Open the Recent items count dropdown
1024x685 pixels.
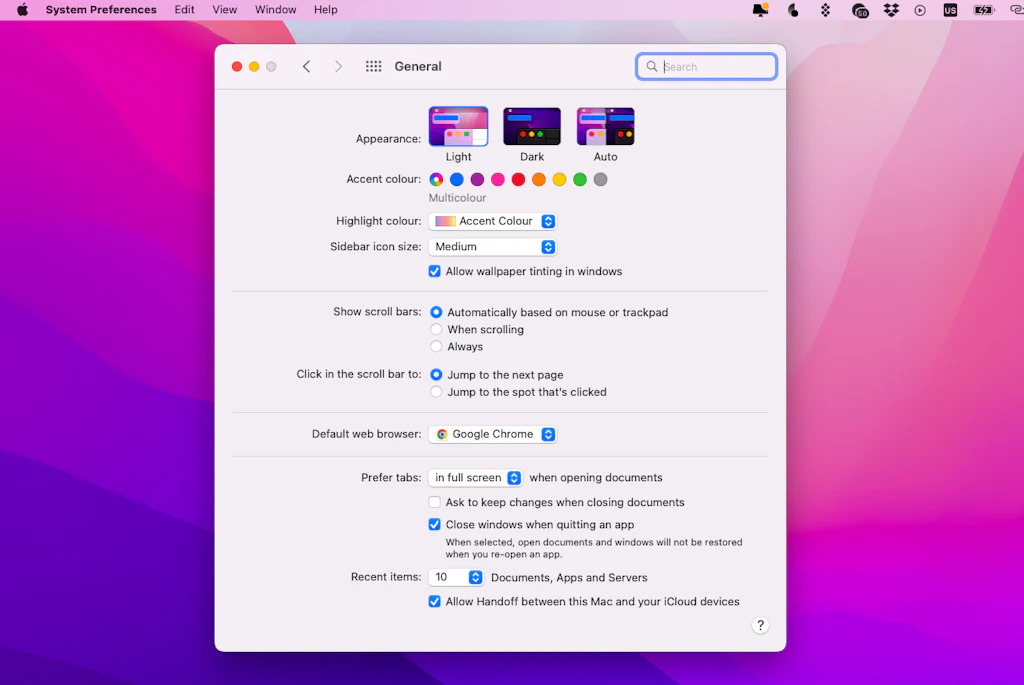point(456,577)
